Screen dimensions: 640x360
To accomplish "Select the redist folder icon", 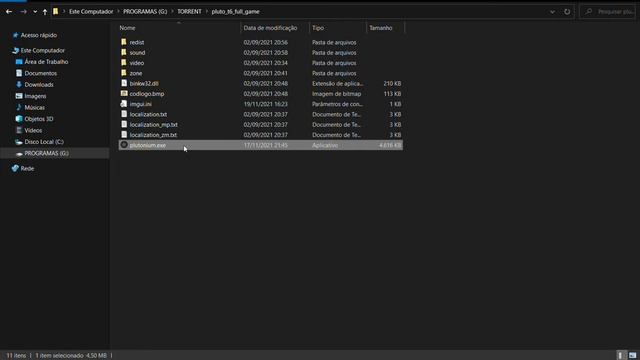I will [x=124, y=42].
